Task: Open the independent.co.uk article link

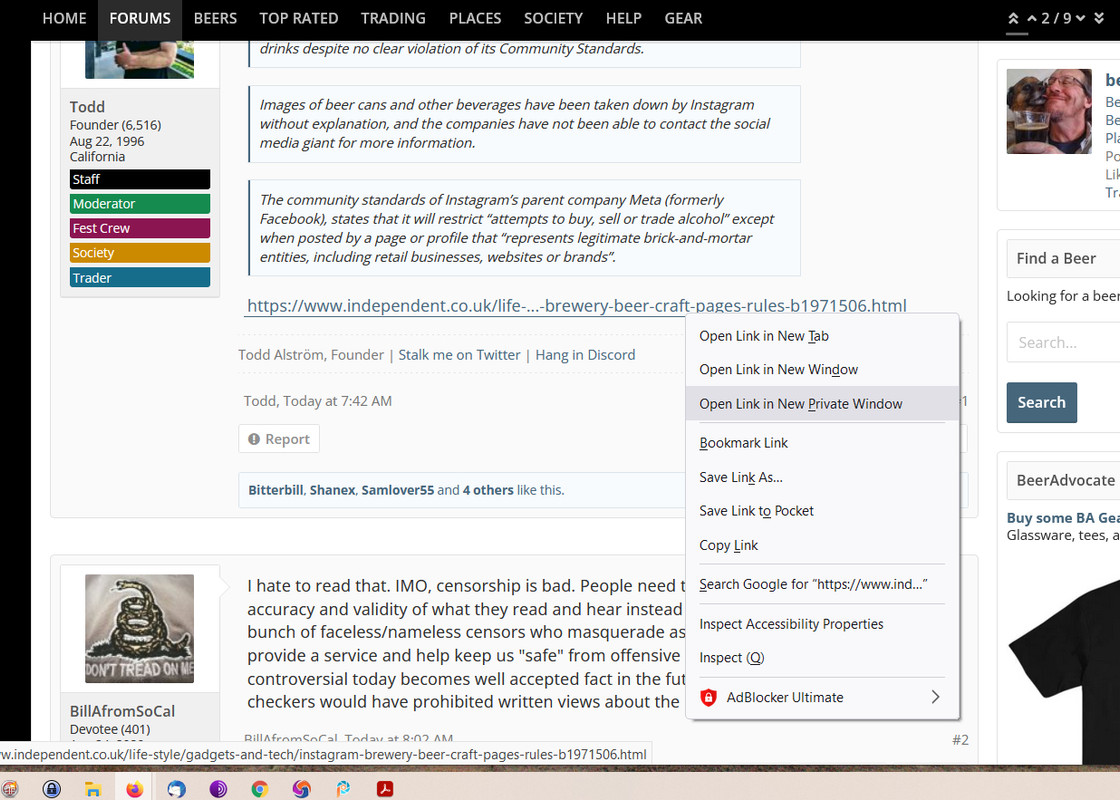Action: coord(576,306)
